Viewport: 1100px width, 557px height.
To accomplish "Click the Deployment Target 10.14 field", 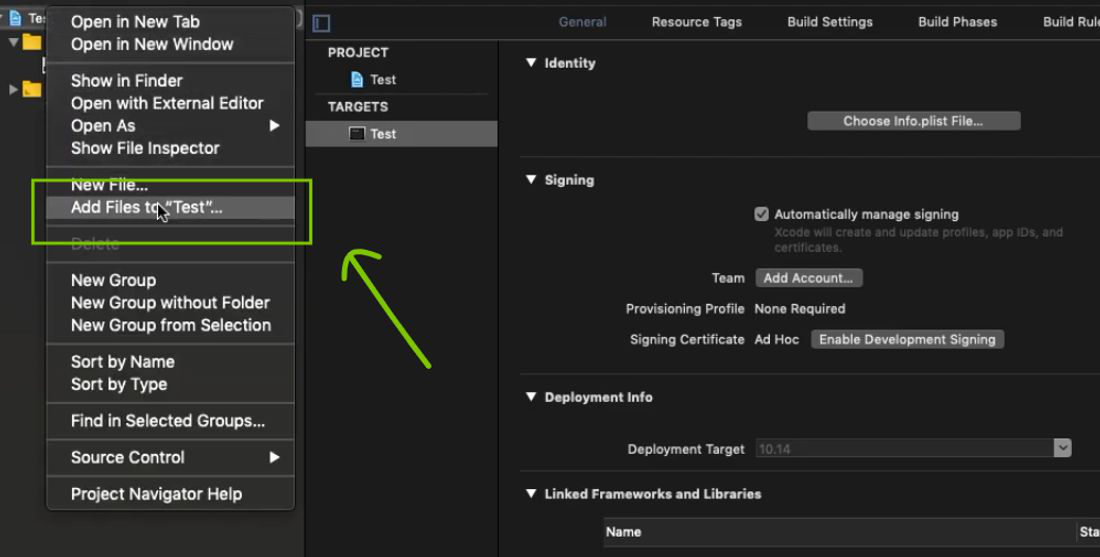I will pos(905,448).
